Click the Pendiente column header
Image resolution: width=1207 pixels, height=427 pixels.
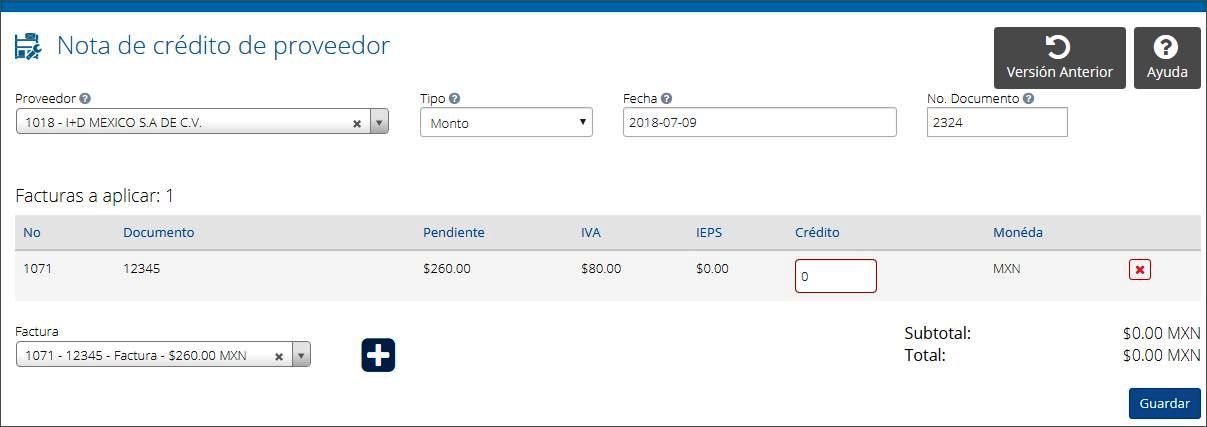tap(454, 232)
